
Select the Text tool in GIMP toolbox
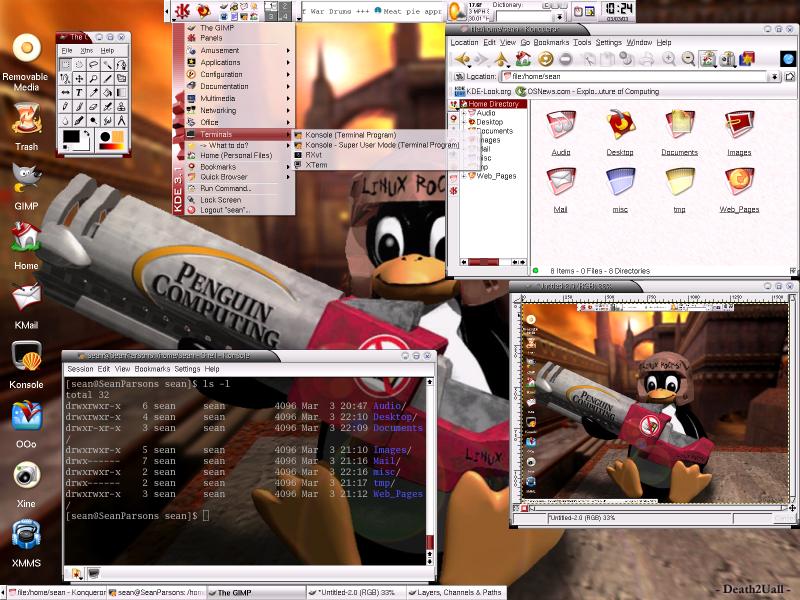pos(79,92)
